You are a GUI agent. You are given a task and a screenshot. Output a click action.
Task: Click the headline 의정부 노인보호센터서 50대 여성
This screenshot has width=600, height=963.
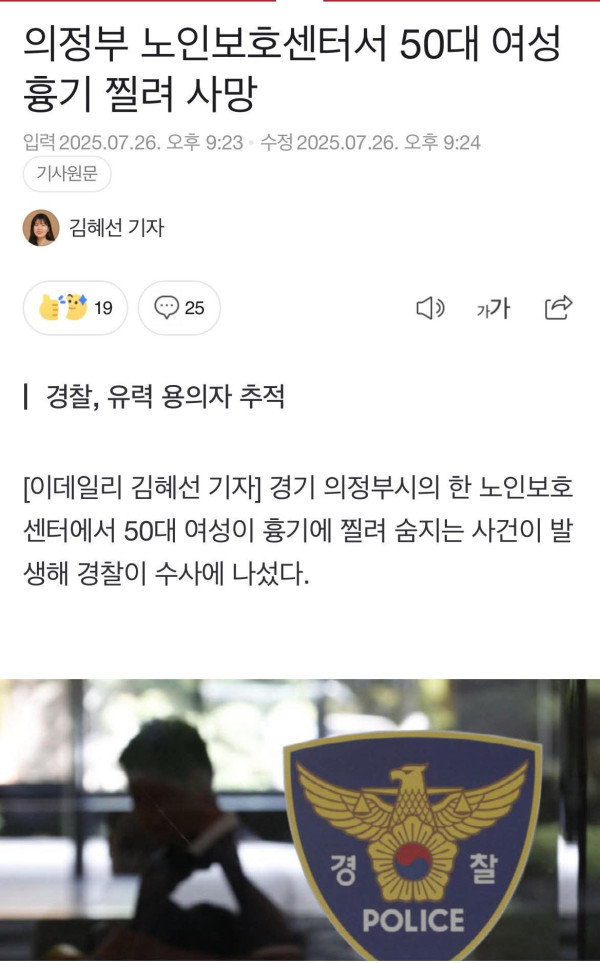(x=292, y=44)
